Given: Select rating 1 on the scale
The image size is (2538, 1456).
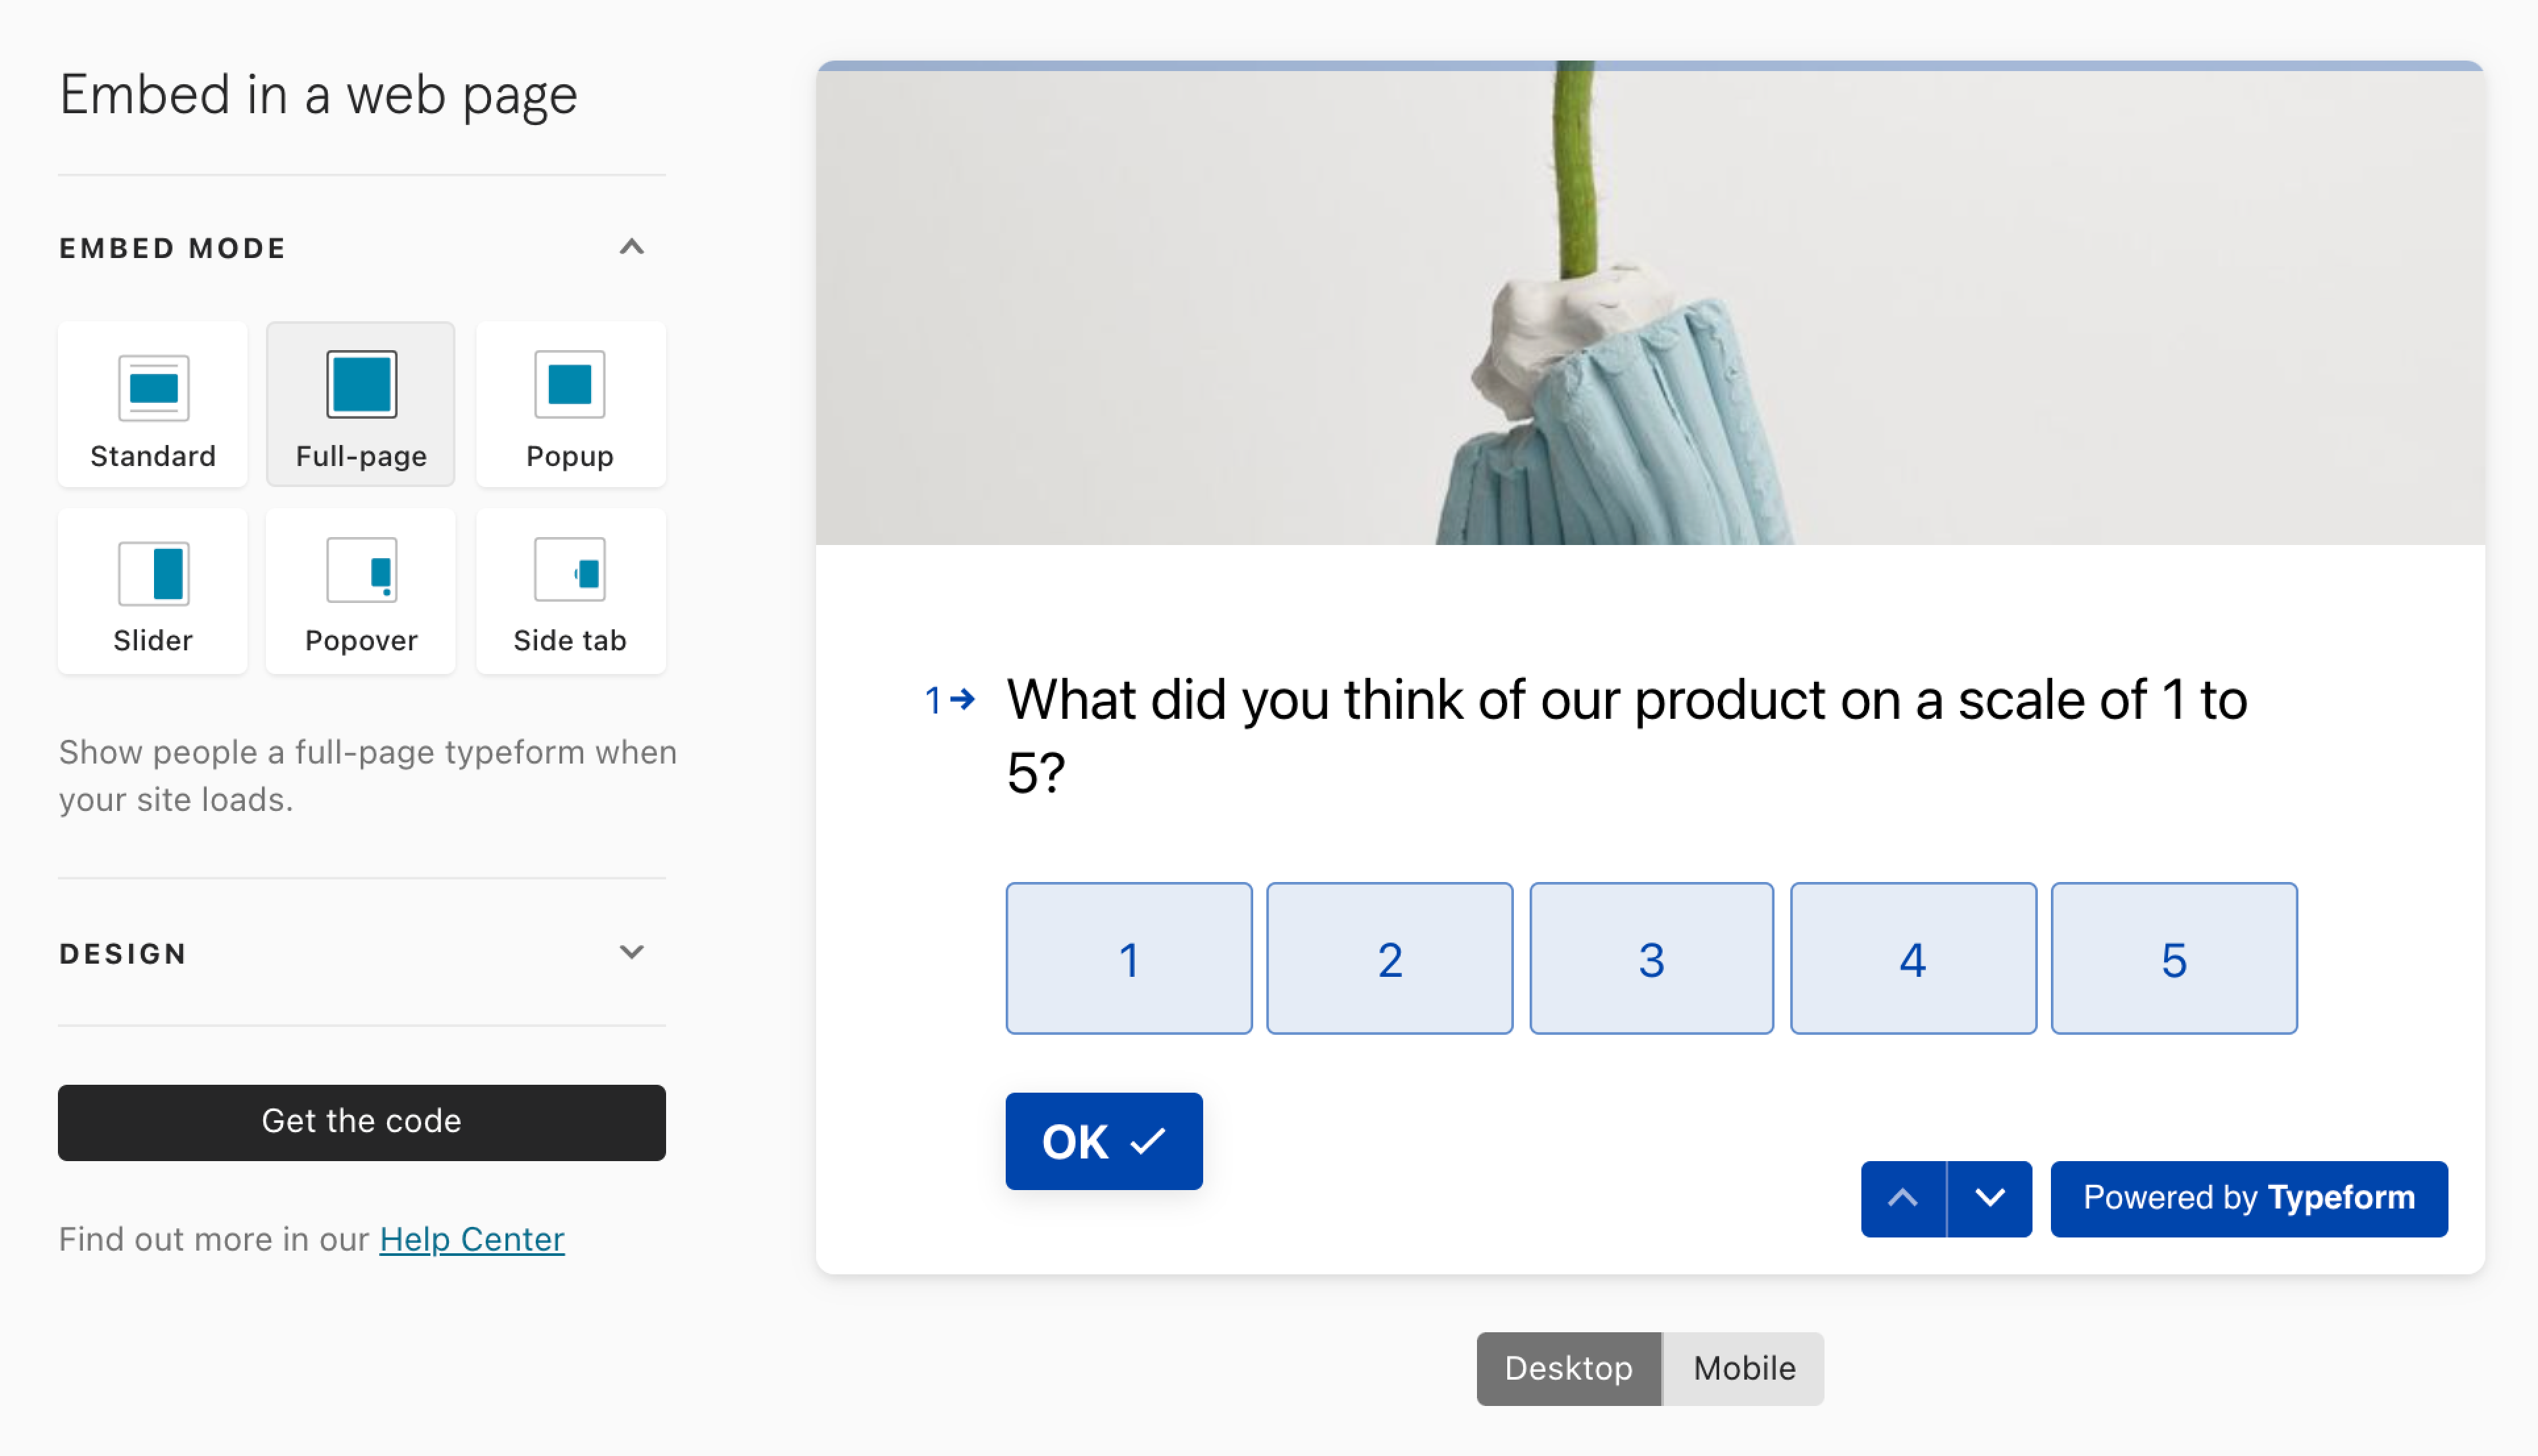Looking at the screenshot, I should tap(1129, 958).
